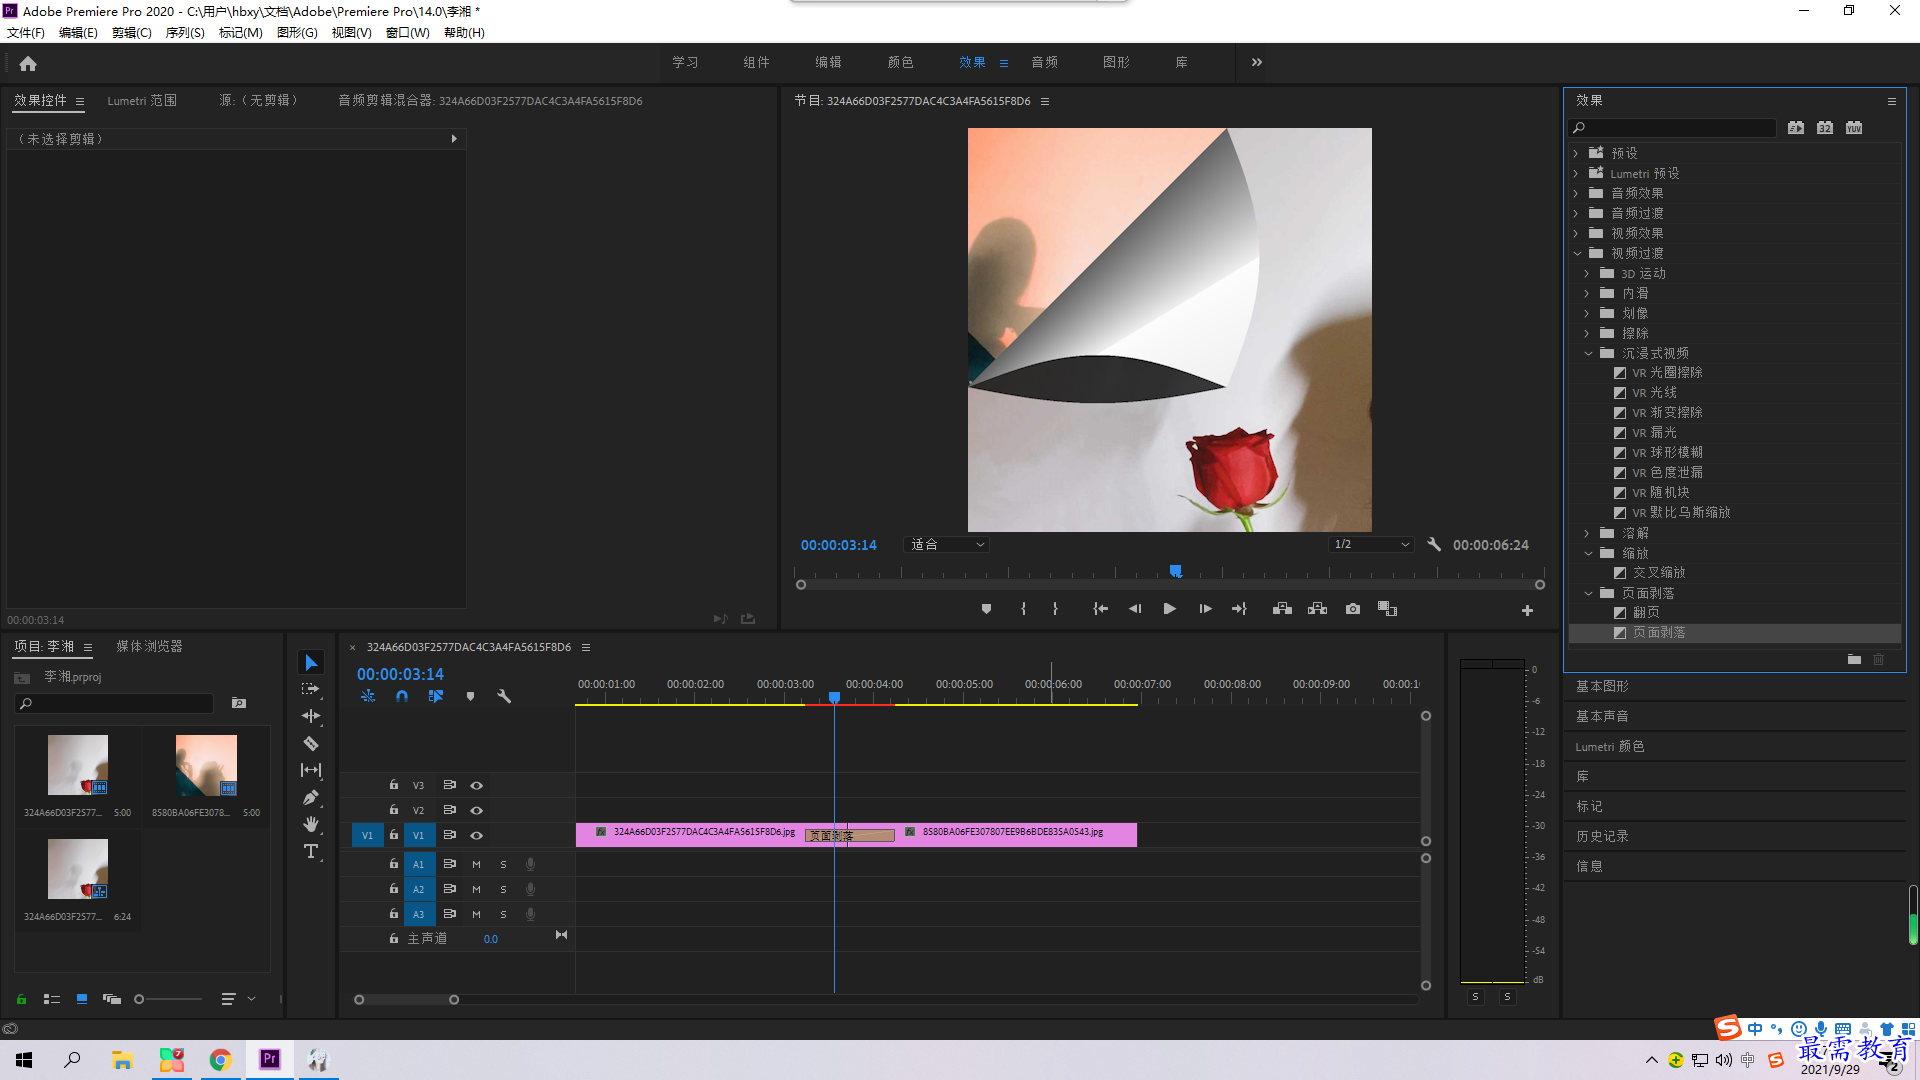Expand the 3D 运动 folder
The height and width of the screenshot is (1080, 1920).
coord(1587,273)
